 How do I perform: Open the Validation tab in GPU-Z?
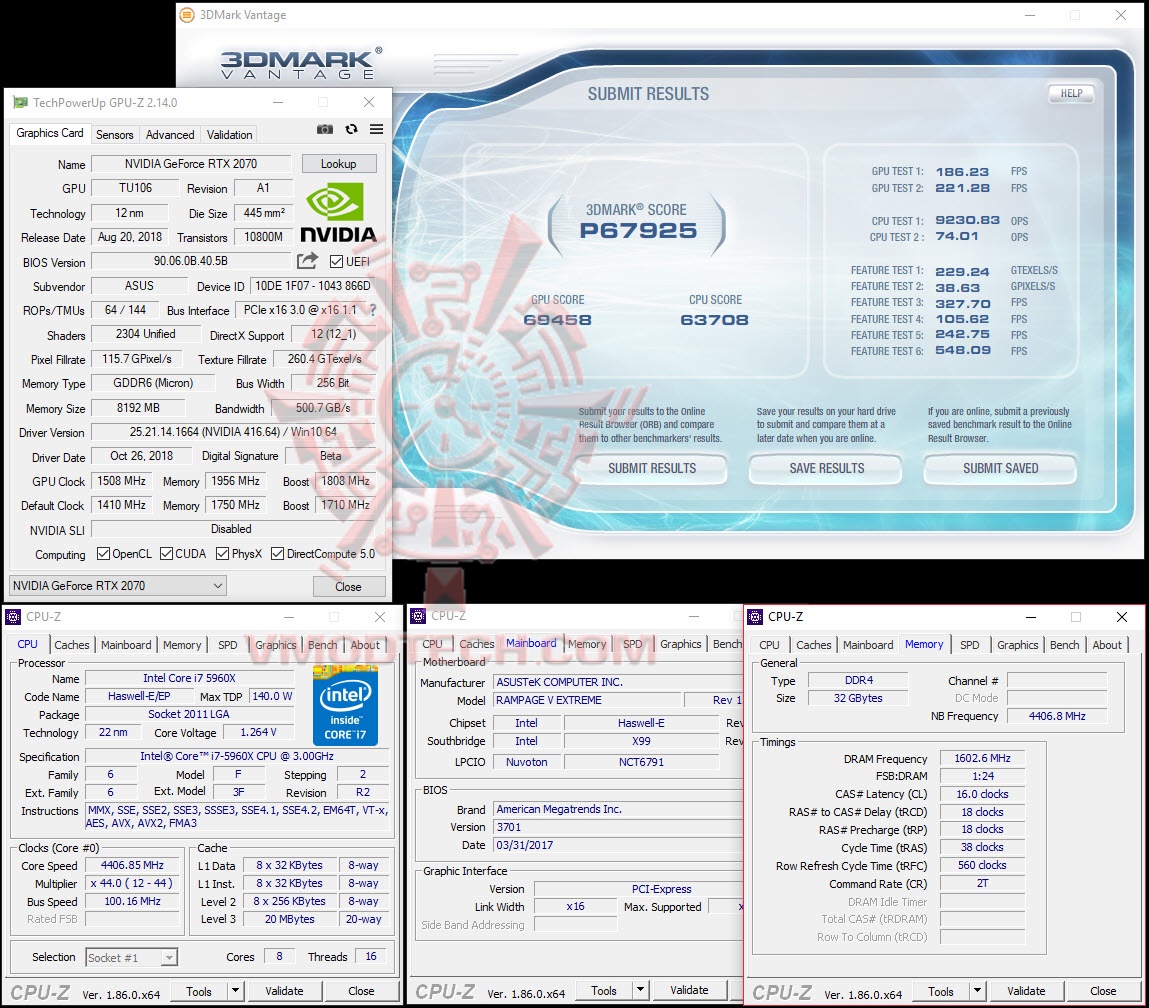pos(229,135)
